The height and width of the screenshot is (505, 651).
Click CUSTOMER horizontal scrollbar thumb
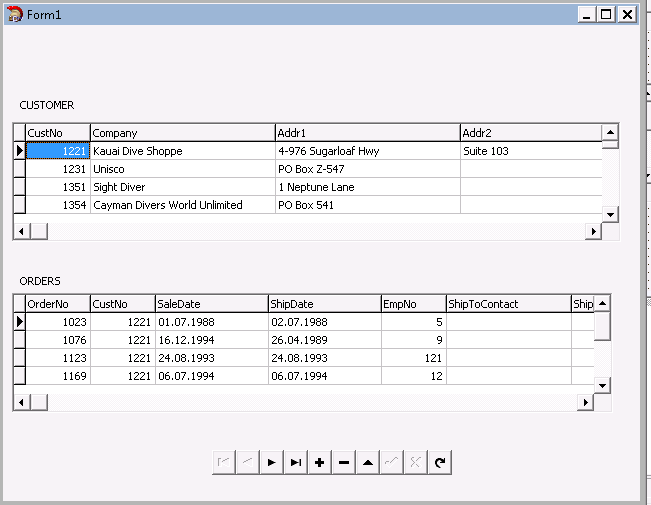[39, 231]
